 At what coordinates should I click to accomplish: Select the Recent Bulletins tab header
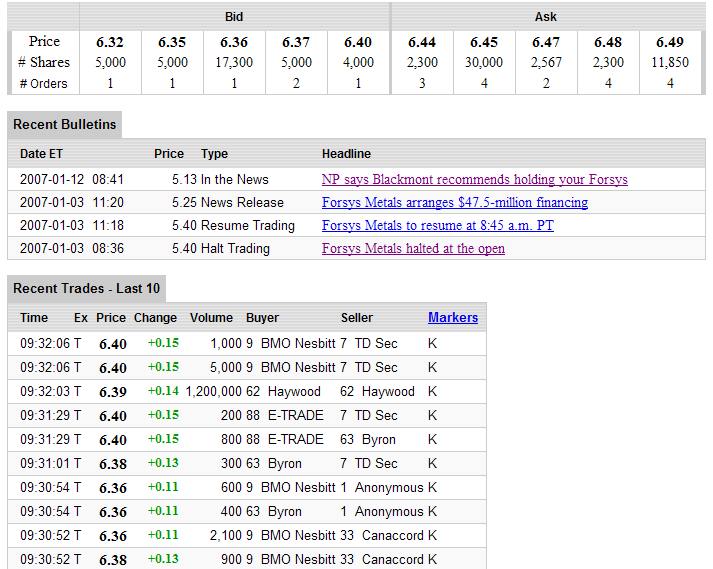point(65,125)
